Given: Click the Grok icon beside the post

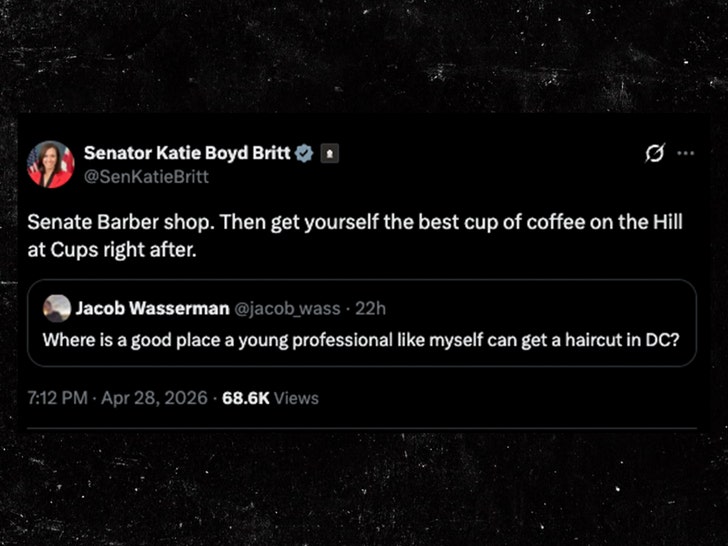Looking at the screenshot, I should (x=657, y=154).
